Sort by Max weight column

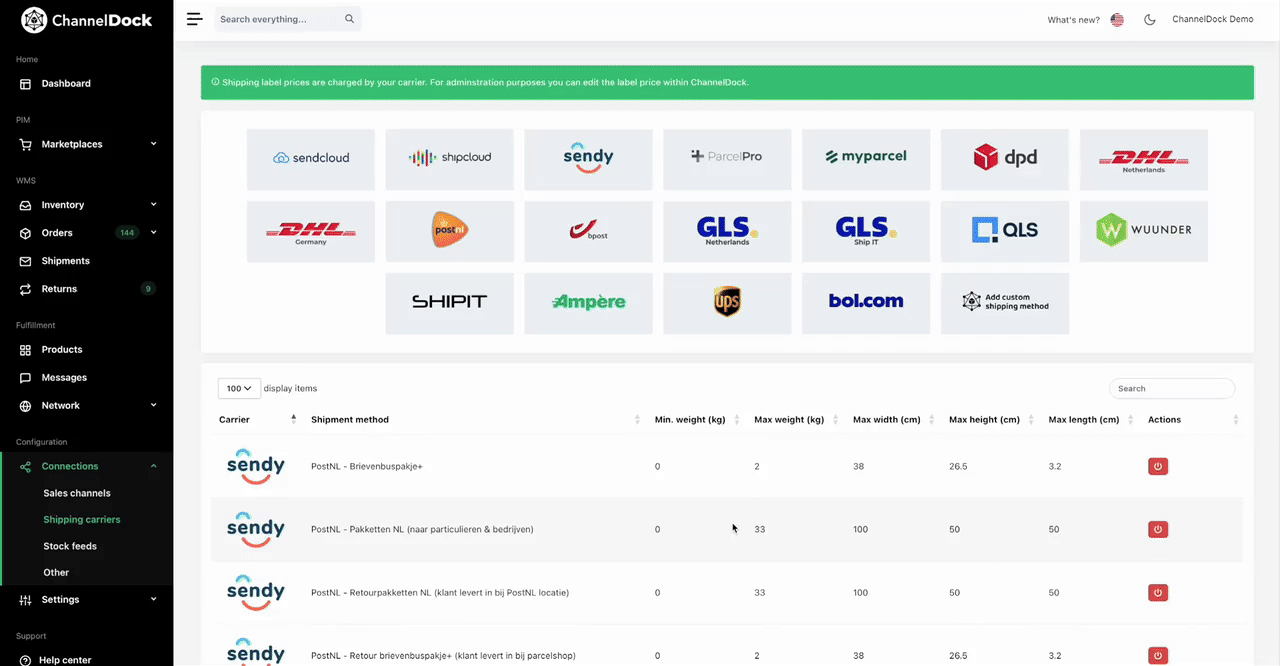[796, 419]
